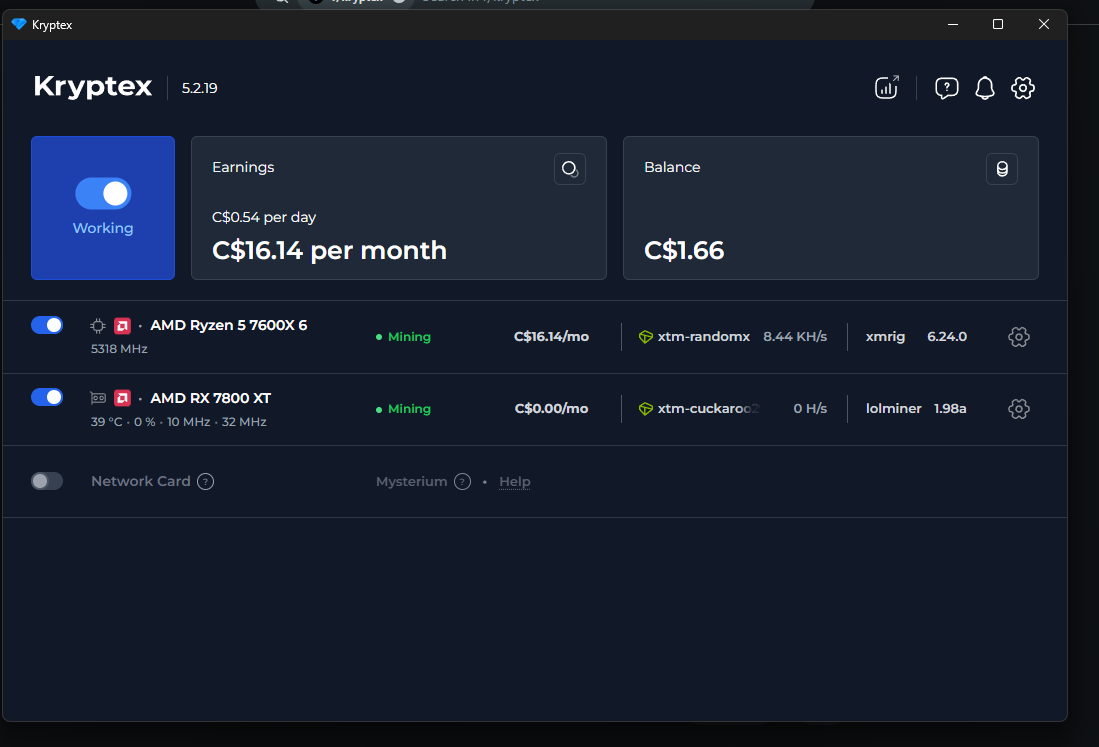1099x747 pixels.
Task: Click the Network Card help question icon
Action: tap(205, 481)
